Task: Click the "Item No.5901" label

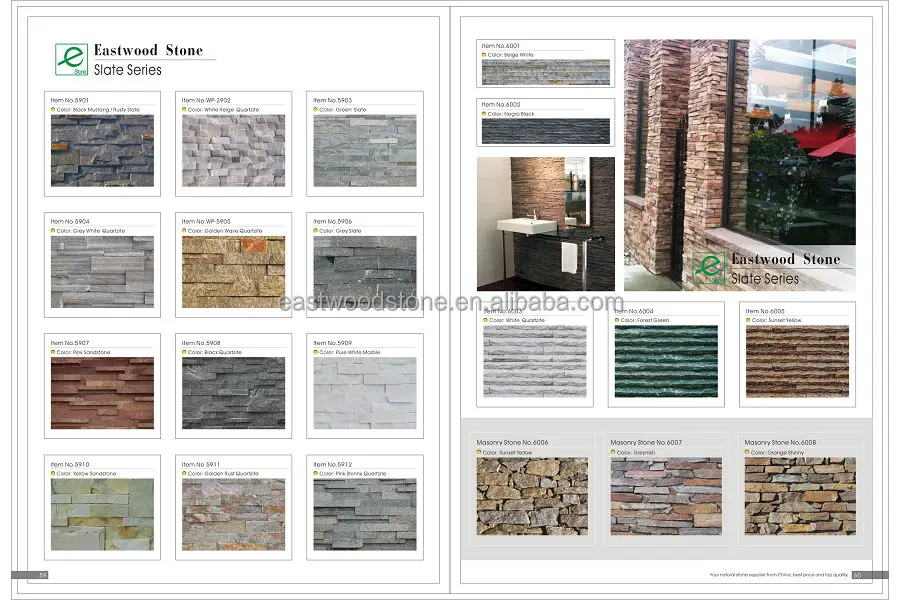Action: click(70, 100)
